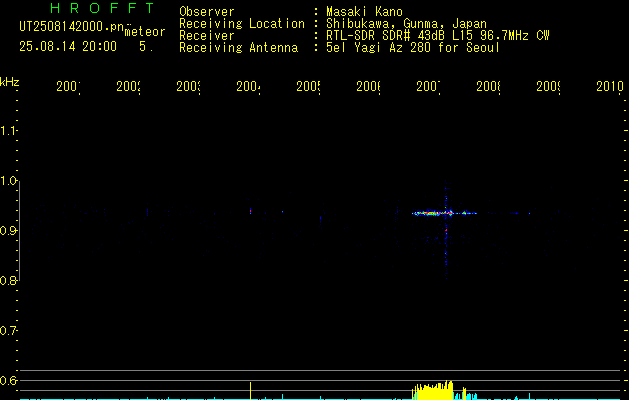629x400 pixels.
Task: Select the file name UT2508142000.pn
Action: coord(71,27)
